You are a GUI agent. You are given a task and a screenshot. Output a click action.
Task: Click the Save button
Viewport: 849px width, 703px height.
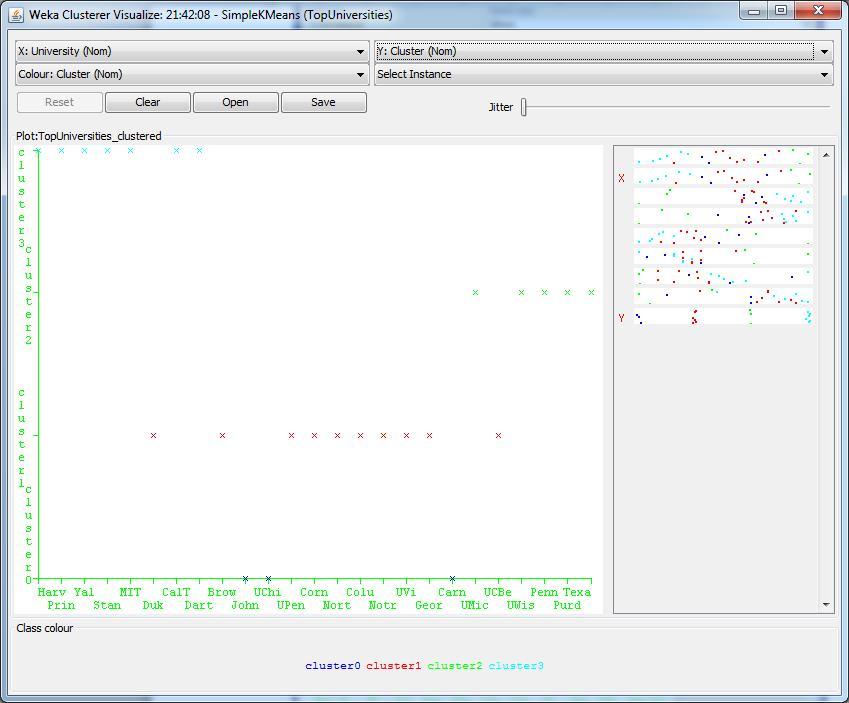pyautogui.click(x=323, y=102)
